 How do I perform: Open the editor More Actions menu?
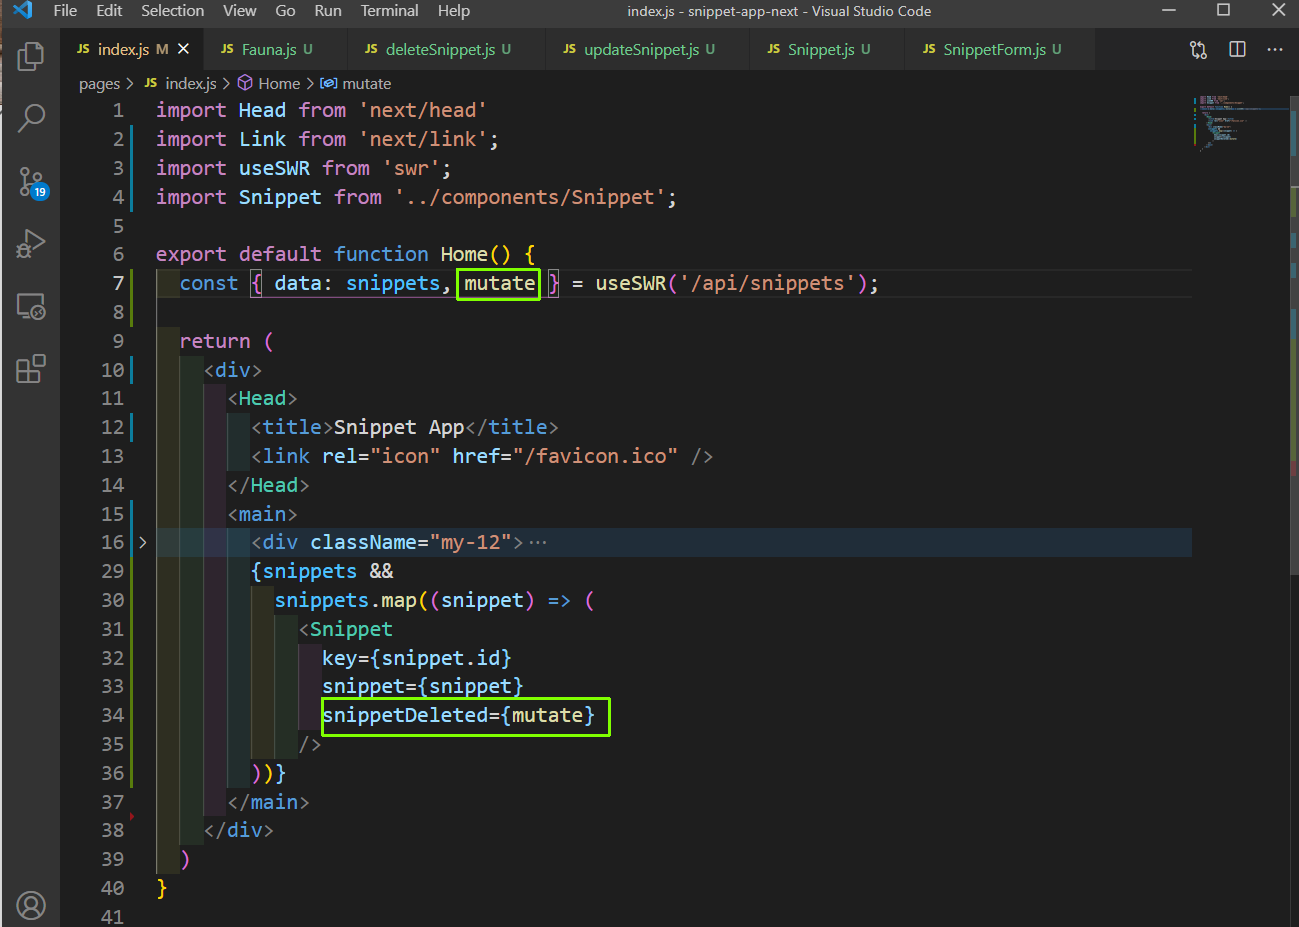point(1274,49)
